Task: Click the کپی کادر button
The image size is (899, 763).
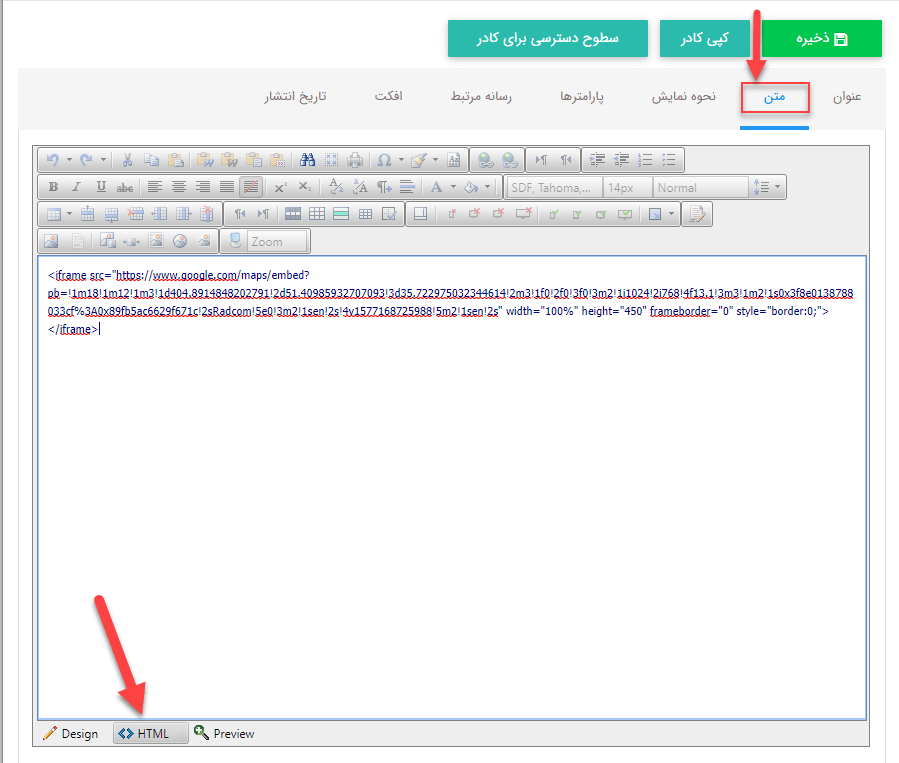Action: pyautogui.click(x=704, y=38)
